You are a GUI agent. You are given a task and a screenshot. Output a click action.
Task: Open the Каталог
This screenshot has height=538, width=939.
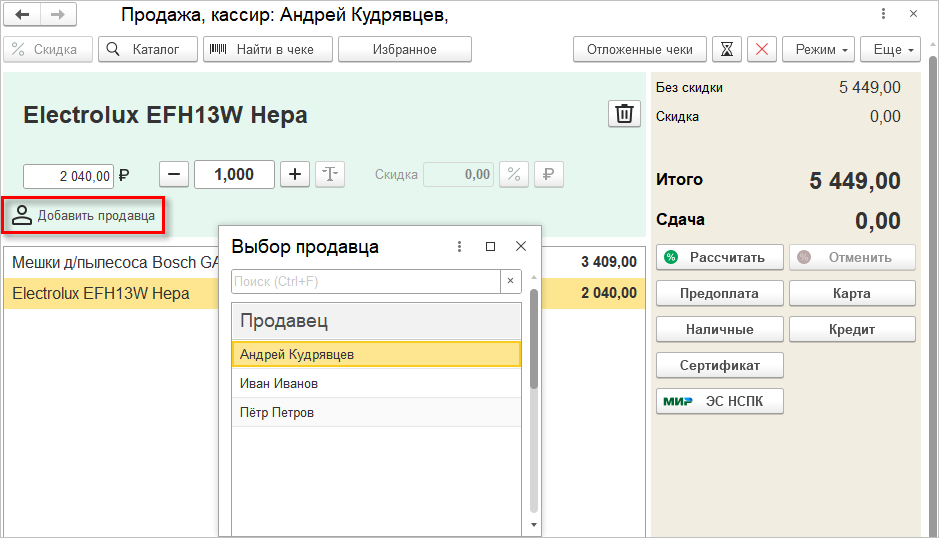click(147, 49)
